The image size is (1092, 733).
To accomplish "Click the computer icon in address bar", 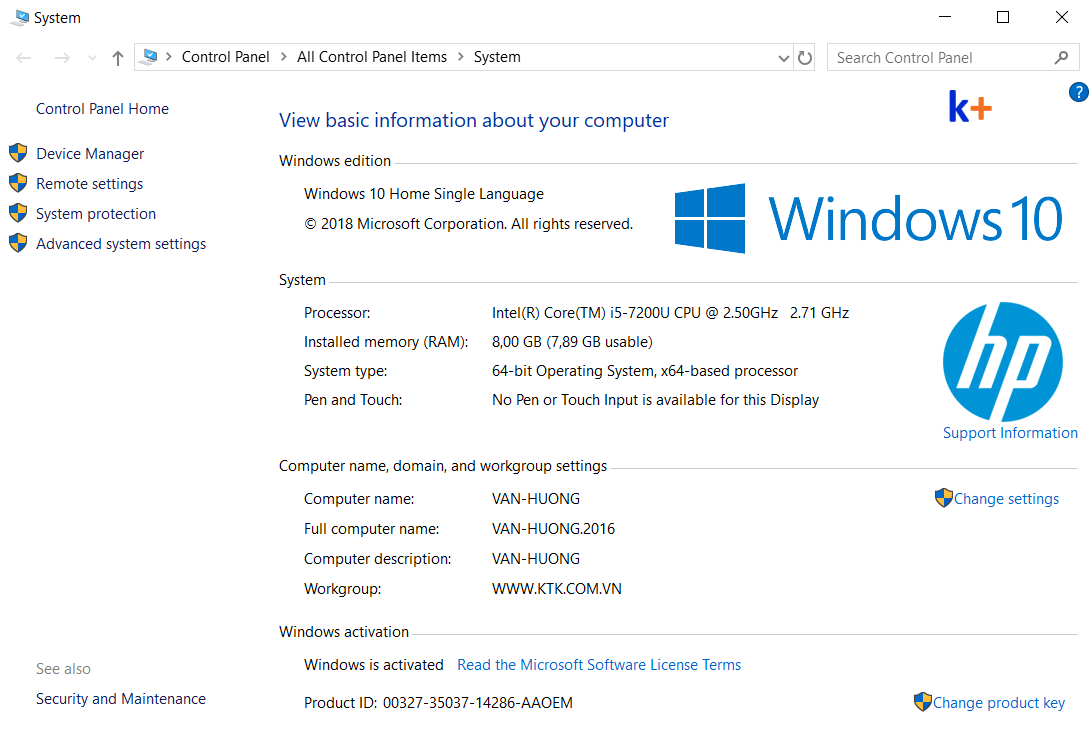I will tap(149, 56).
